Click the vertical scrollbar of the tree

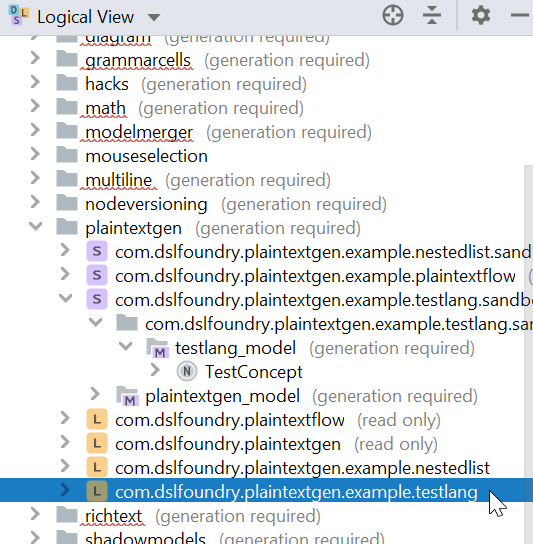528,347
